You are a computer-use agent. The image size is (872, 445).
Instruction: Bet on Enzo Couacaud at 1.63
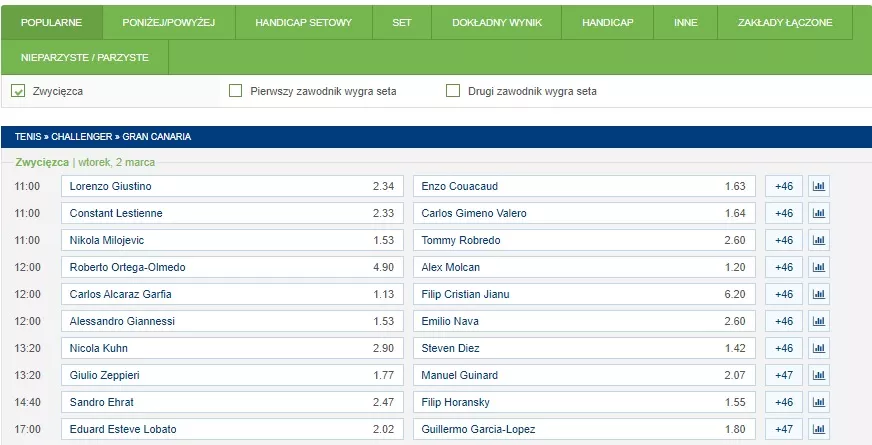584,186
